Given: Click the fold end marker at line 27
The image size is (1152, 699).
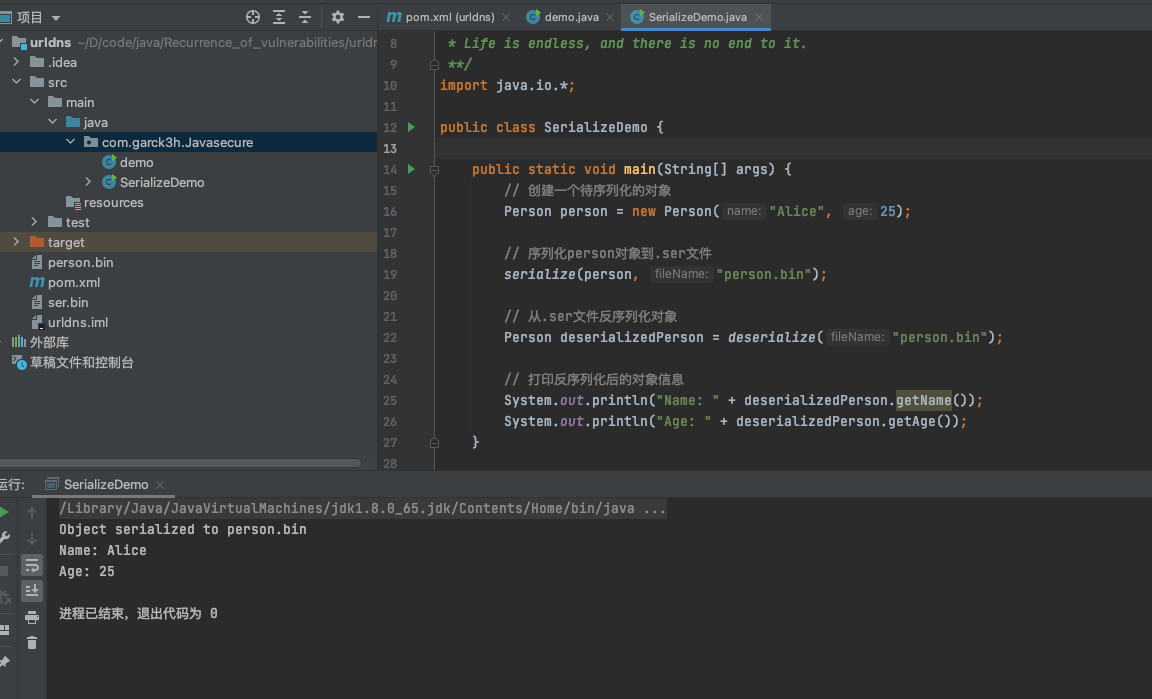Looking at the screenshot, I should [434, 443].
